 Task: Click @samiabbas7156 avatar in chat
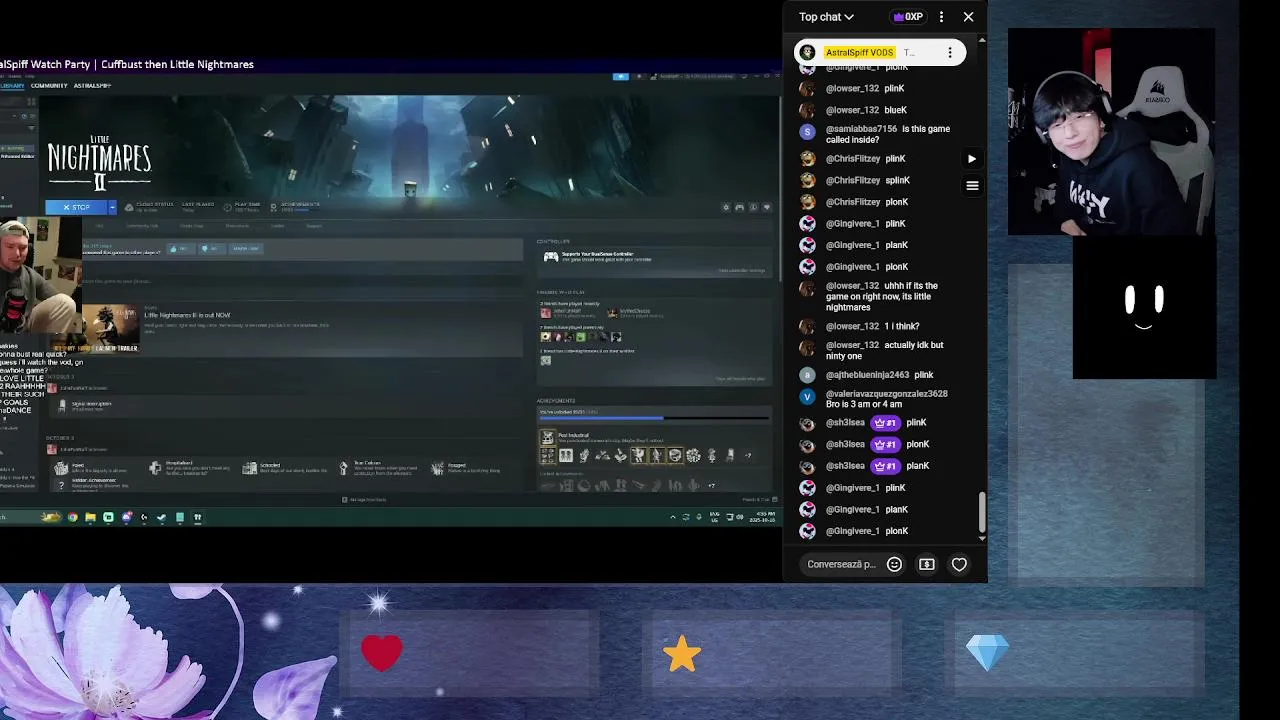pos(807,131)
